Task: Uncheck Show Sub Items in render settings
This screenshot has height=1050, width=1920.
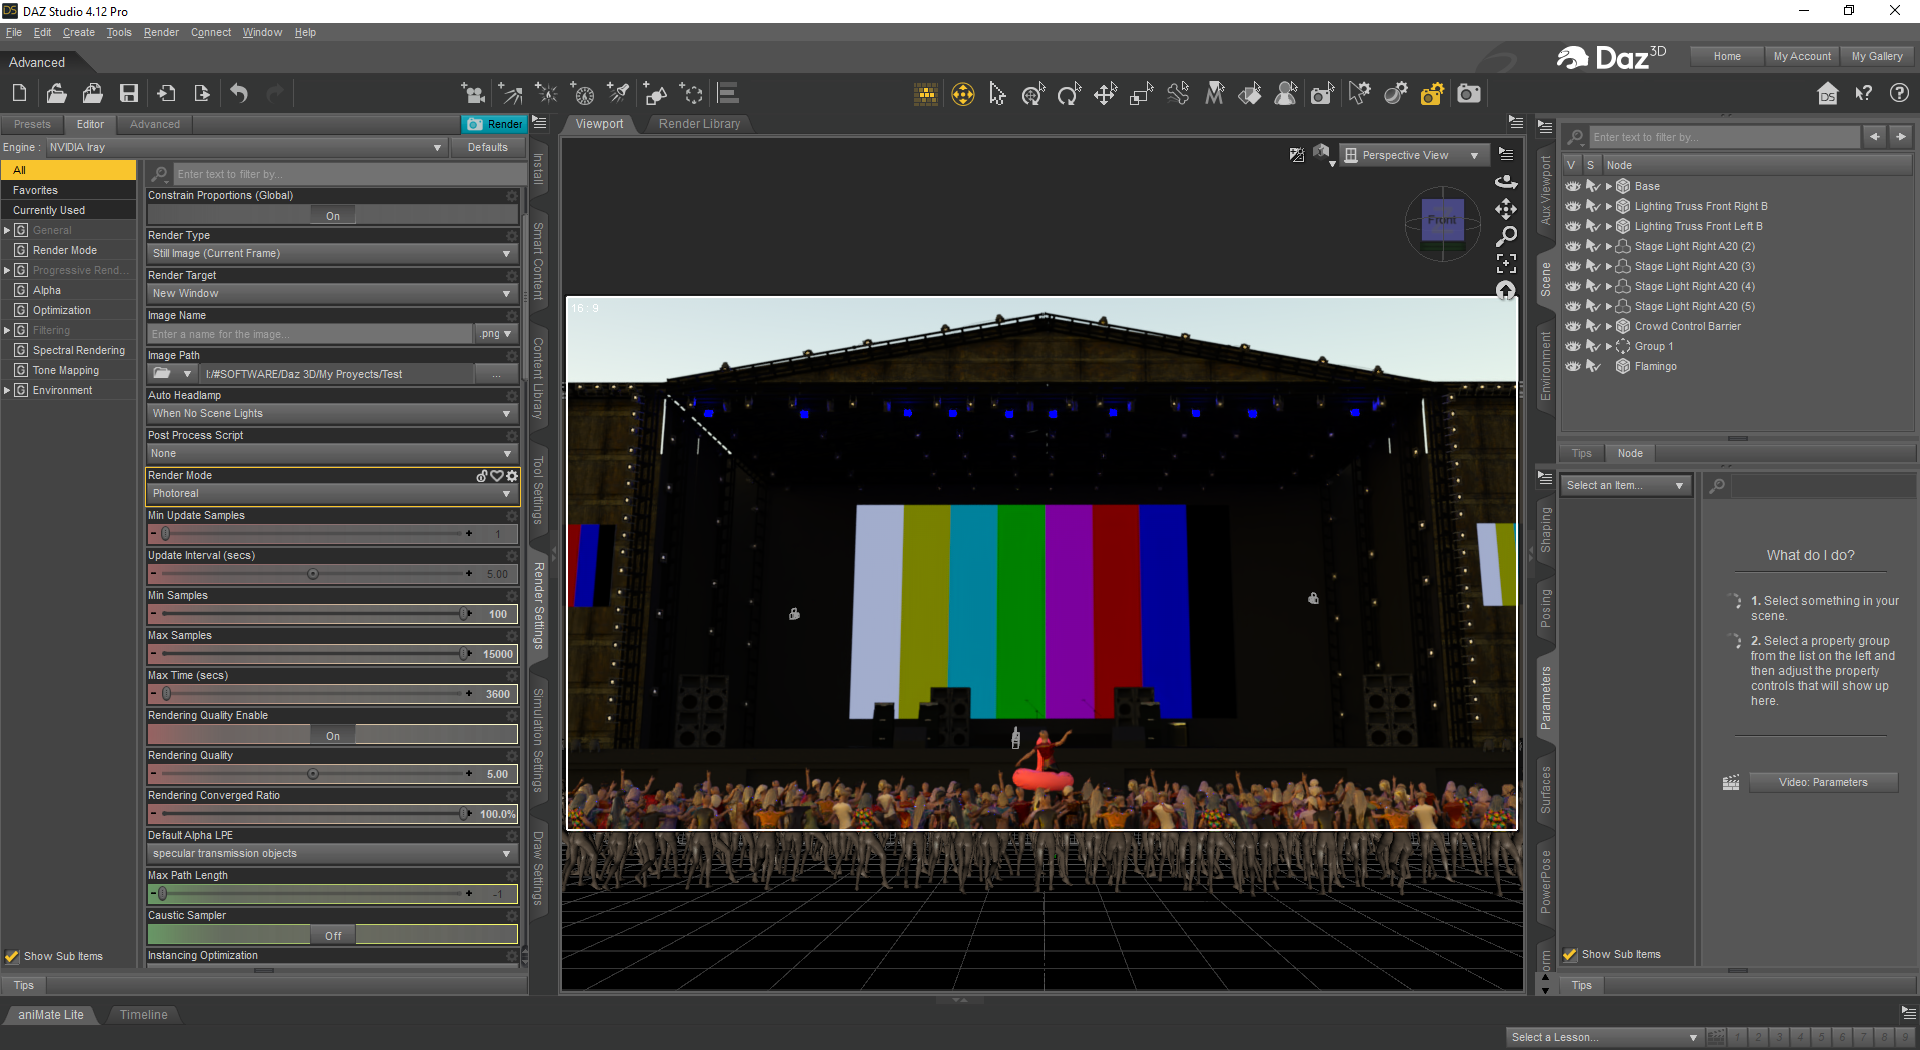Action: click(12, 957)
